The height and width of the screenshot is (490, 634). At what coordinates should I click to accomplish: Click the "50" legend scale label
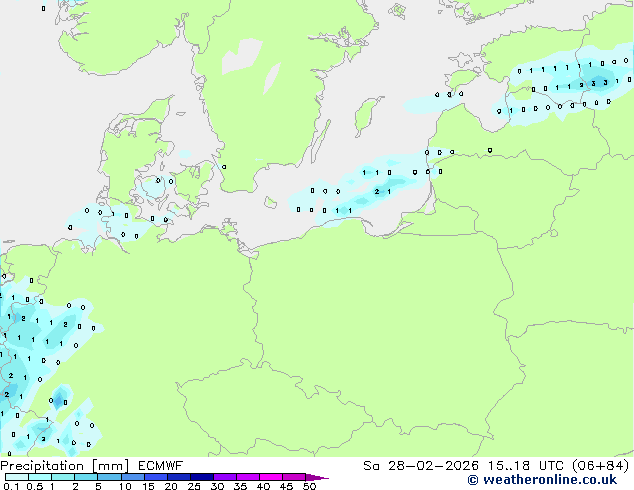[309, 486]
